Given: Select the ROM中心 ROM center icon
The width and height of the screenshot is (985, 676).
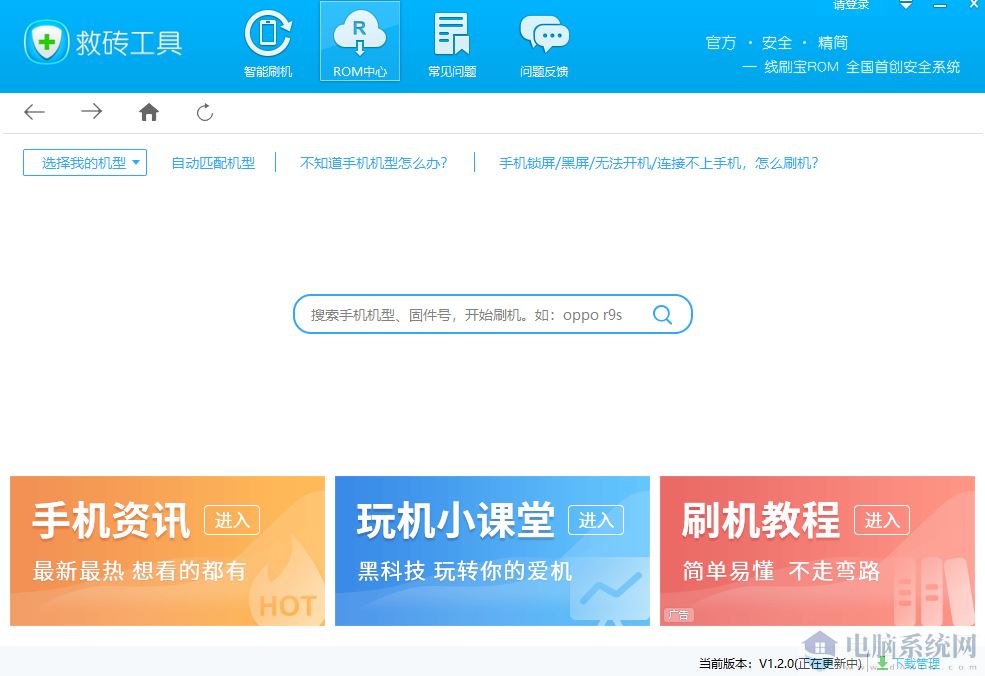Looking at the screenshot, I should point(359,40).
